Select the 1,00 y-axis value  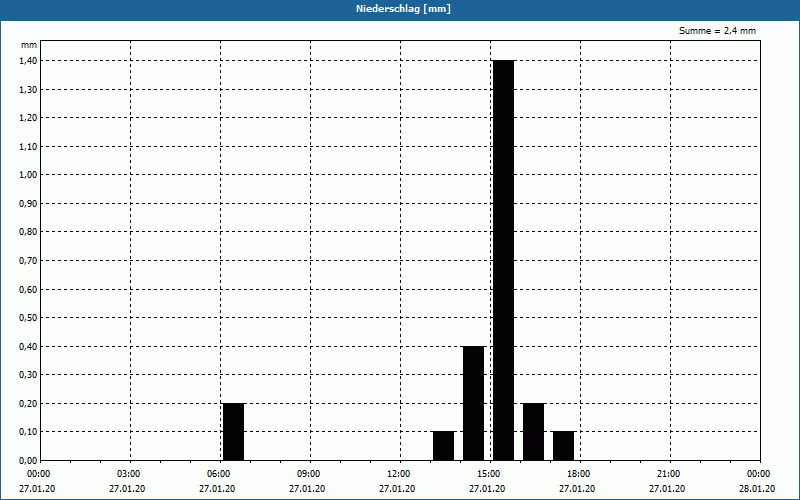point(29,175)
